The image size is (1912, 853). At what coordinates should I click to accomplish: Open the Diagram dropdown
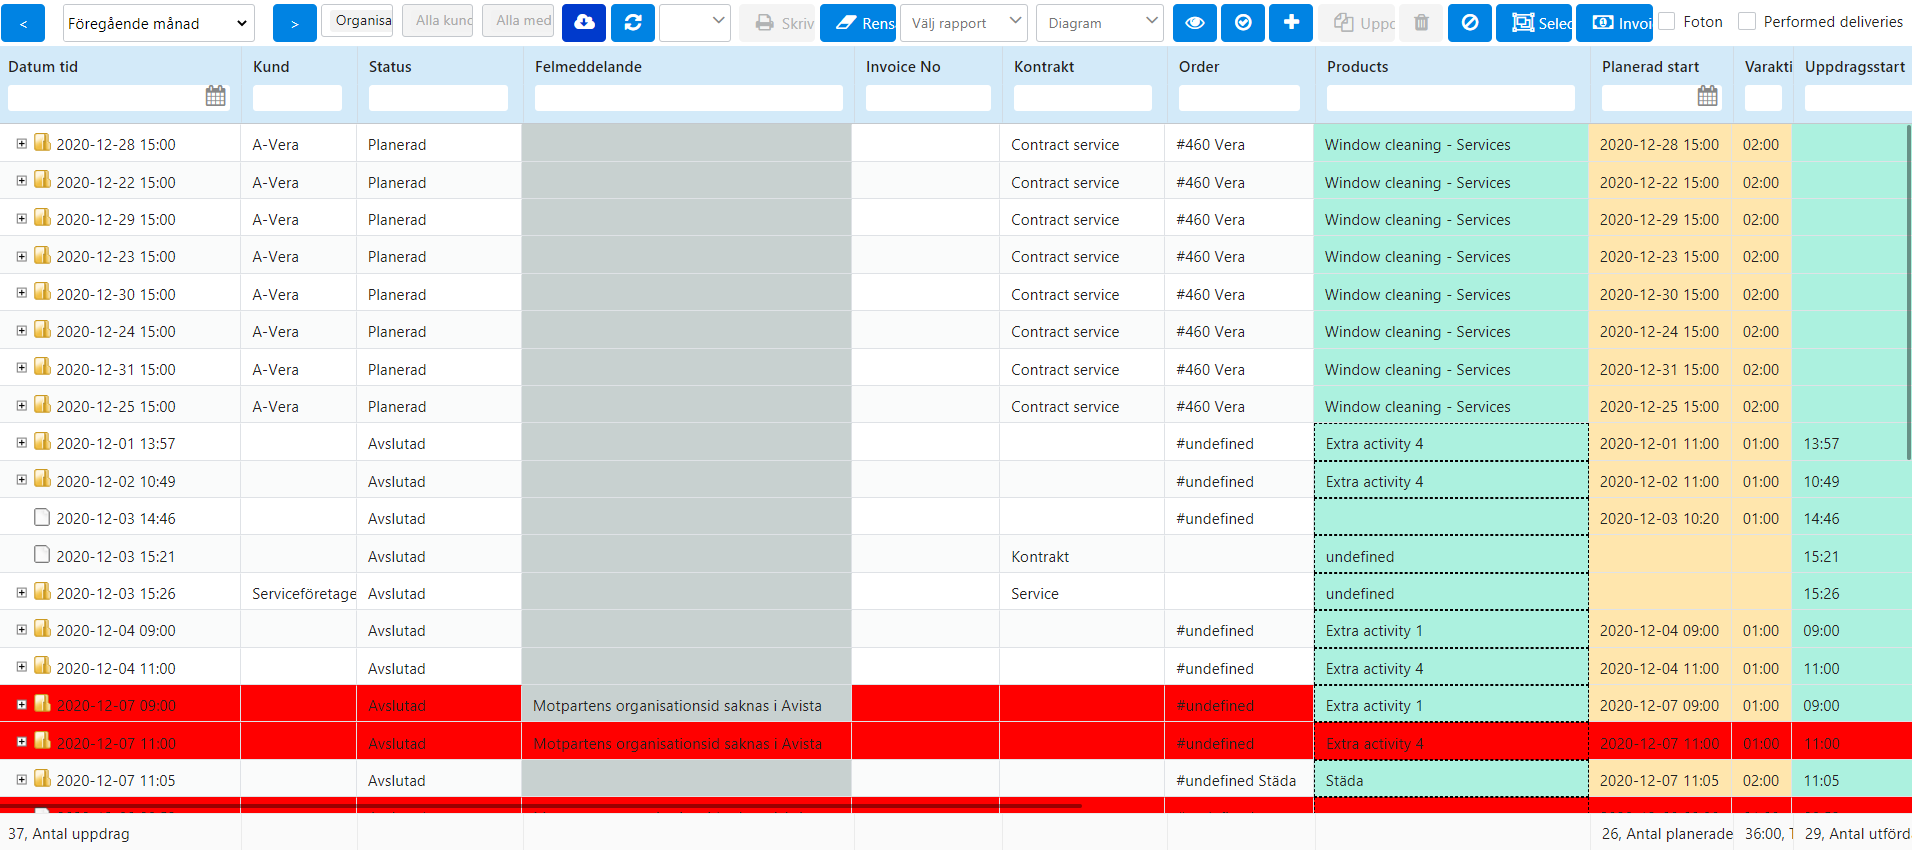1100,22
